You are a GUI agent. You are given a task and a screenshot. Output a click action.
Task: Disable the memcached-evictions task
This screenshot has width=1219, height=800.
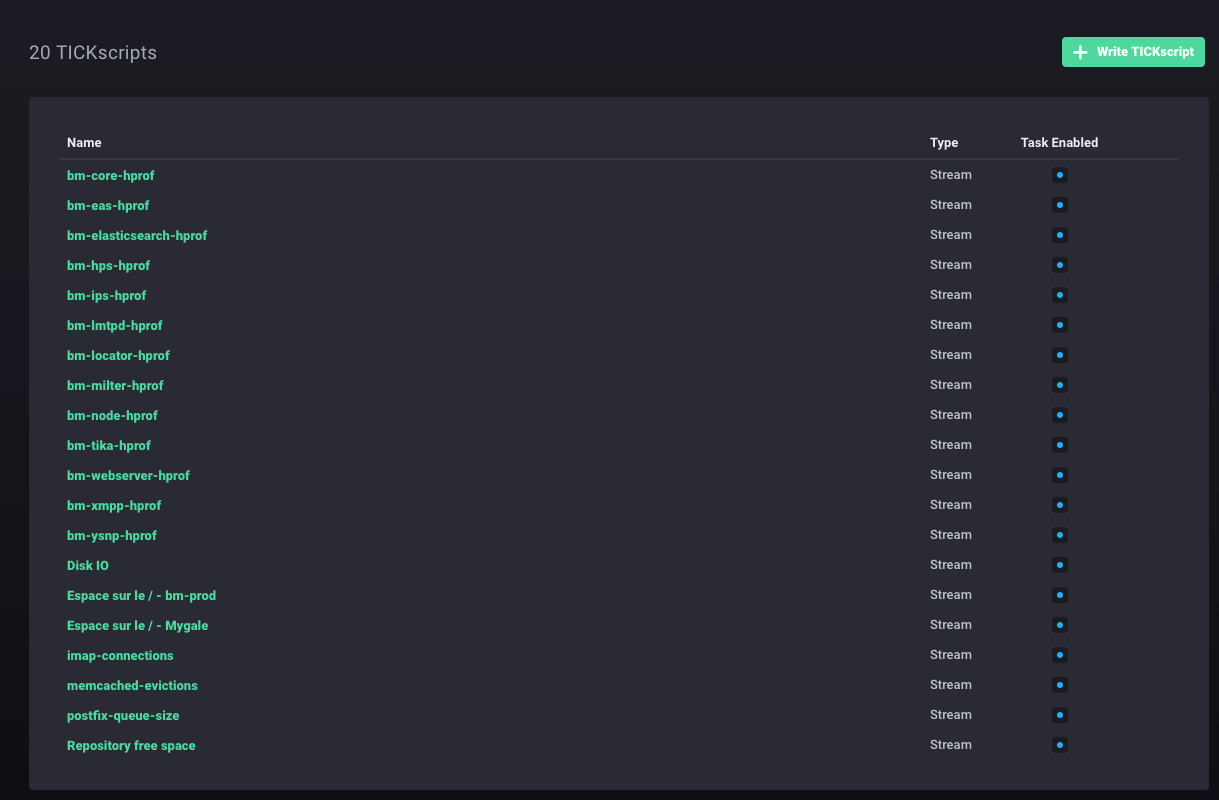point(1060,685)
